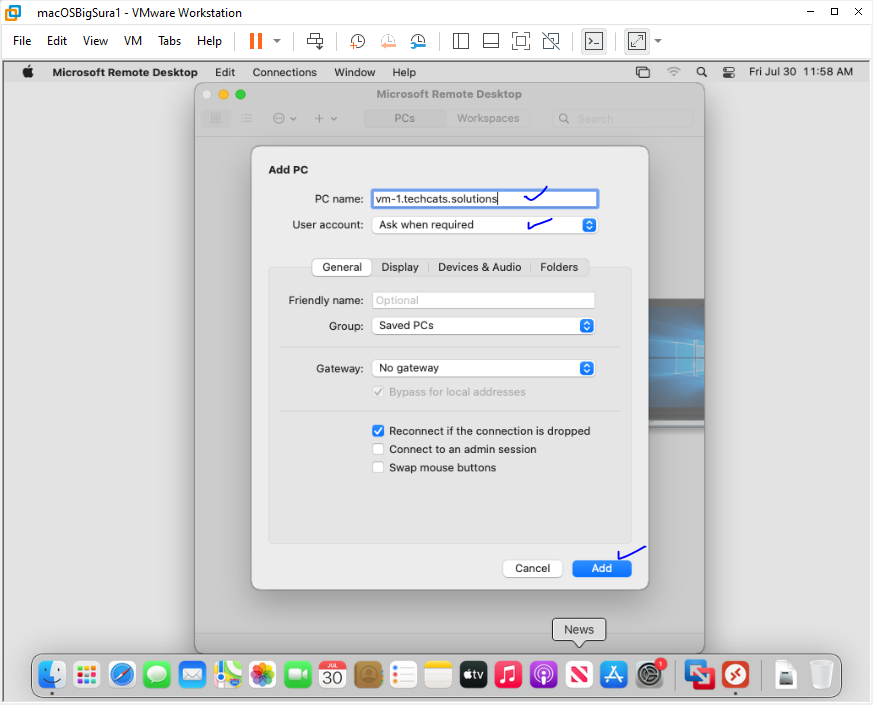
Task: Toggle VMware library sidebar icon
Action: coord(461,41)
